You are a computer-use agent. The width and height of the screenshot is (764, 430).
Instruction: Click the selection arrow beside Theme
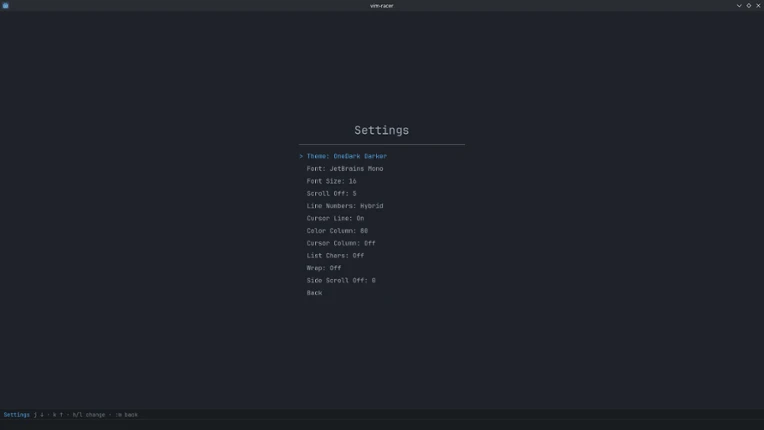tap(301, 156)
